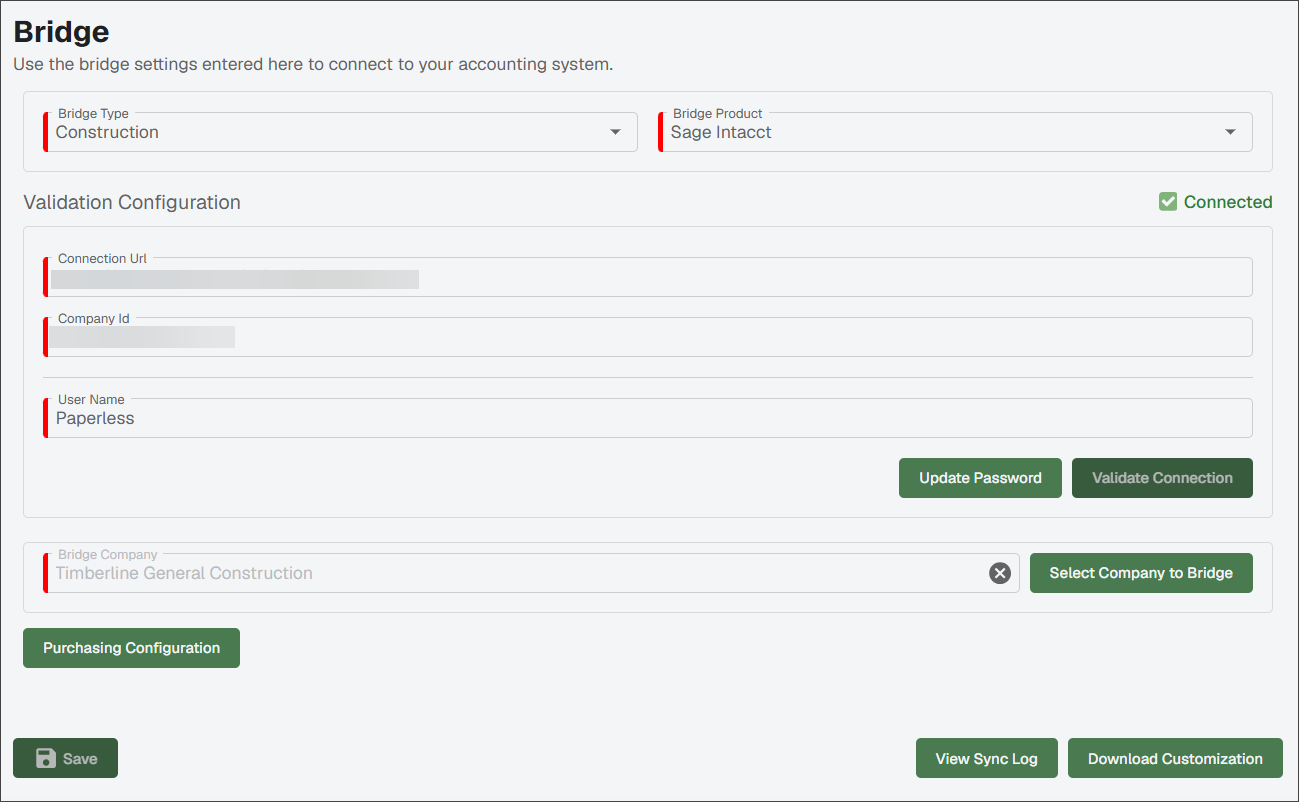Viewport: 1299px width, 802px height.
Task: Click Select Company to Bridge button
Action: [x=1141, y=573]
